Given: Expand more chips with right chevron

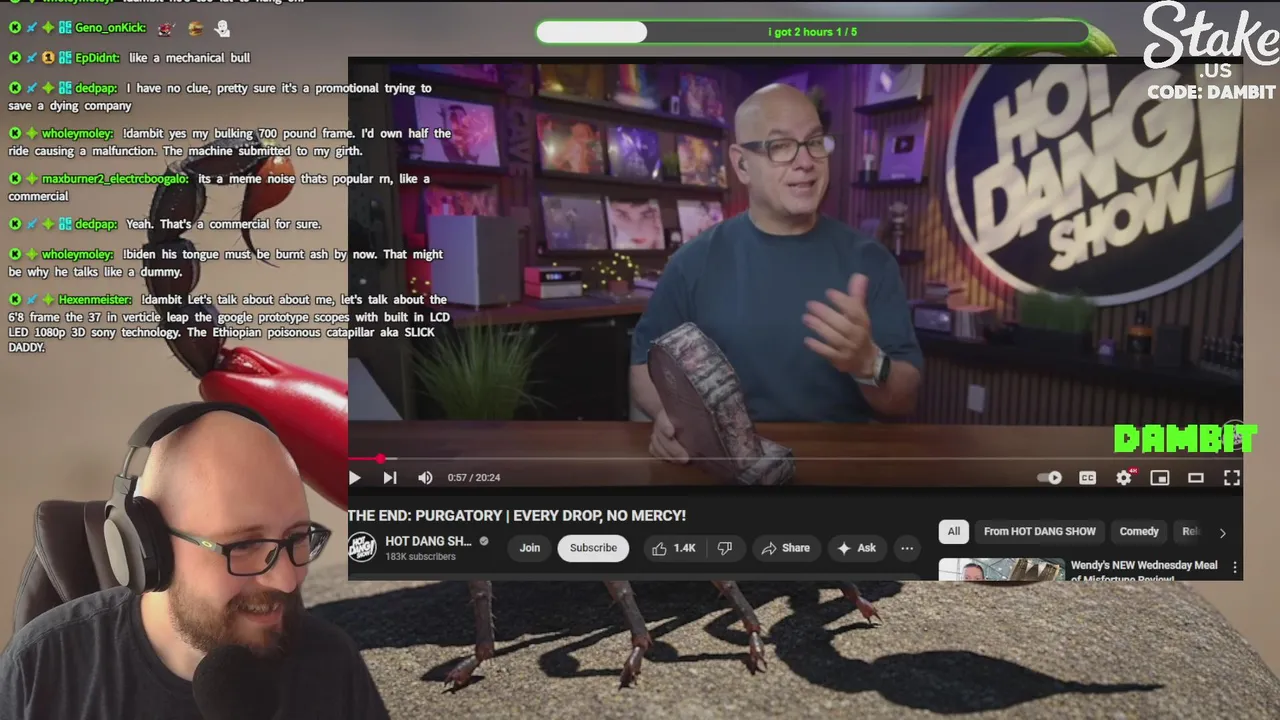Looking at the screenshot, I should [1222, 533].
